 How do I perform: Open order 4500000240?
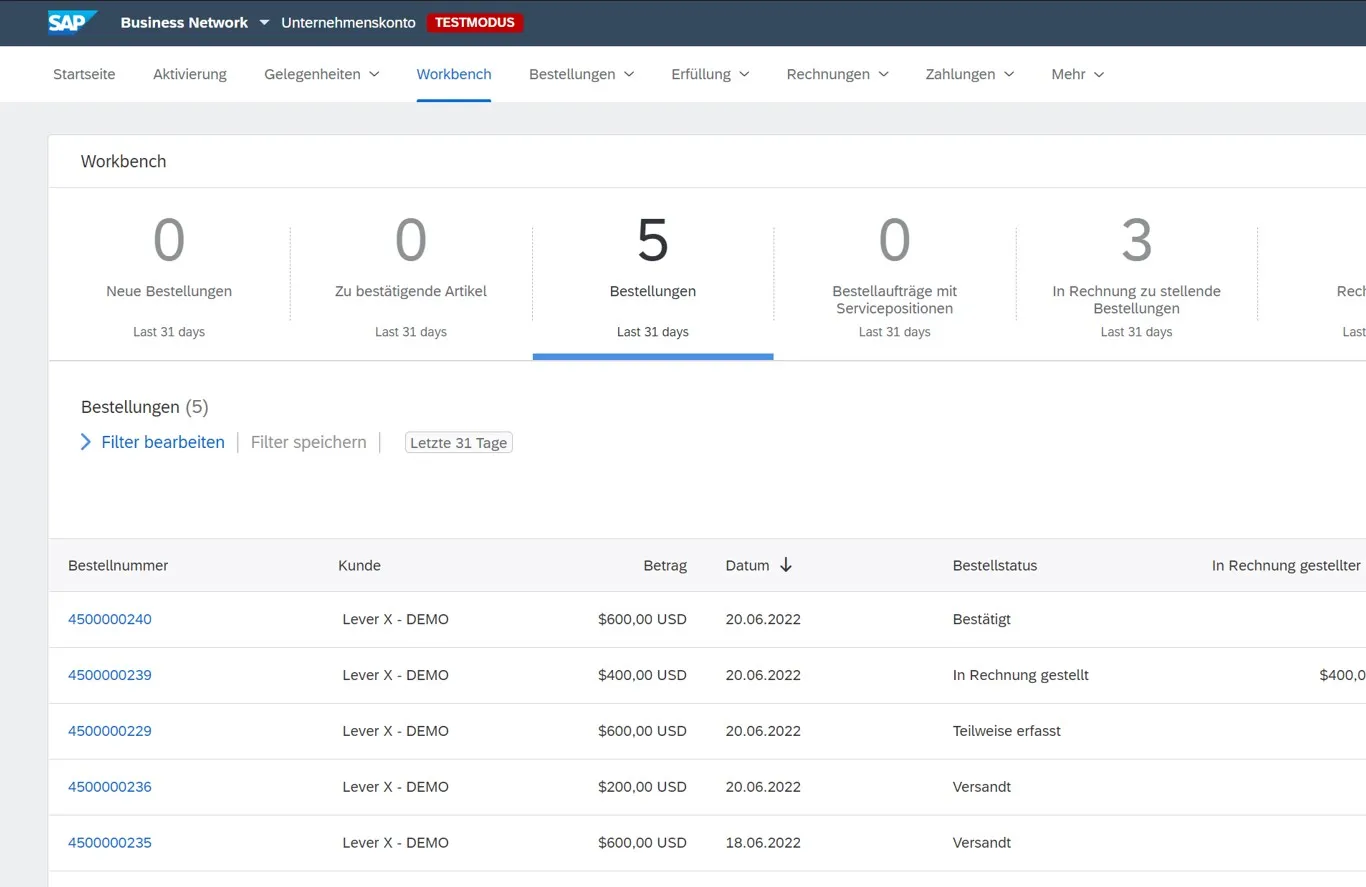click(x=110, y=619)
